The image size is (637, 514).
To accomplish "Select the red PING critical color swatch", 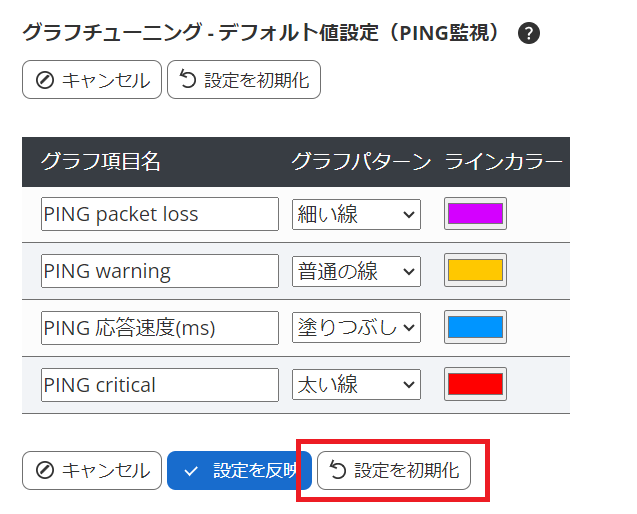I will [475, 385].
